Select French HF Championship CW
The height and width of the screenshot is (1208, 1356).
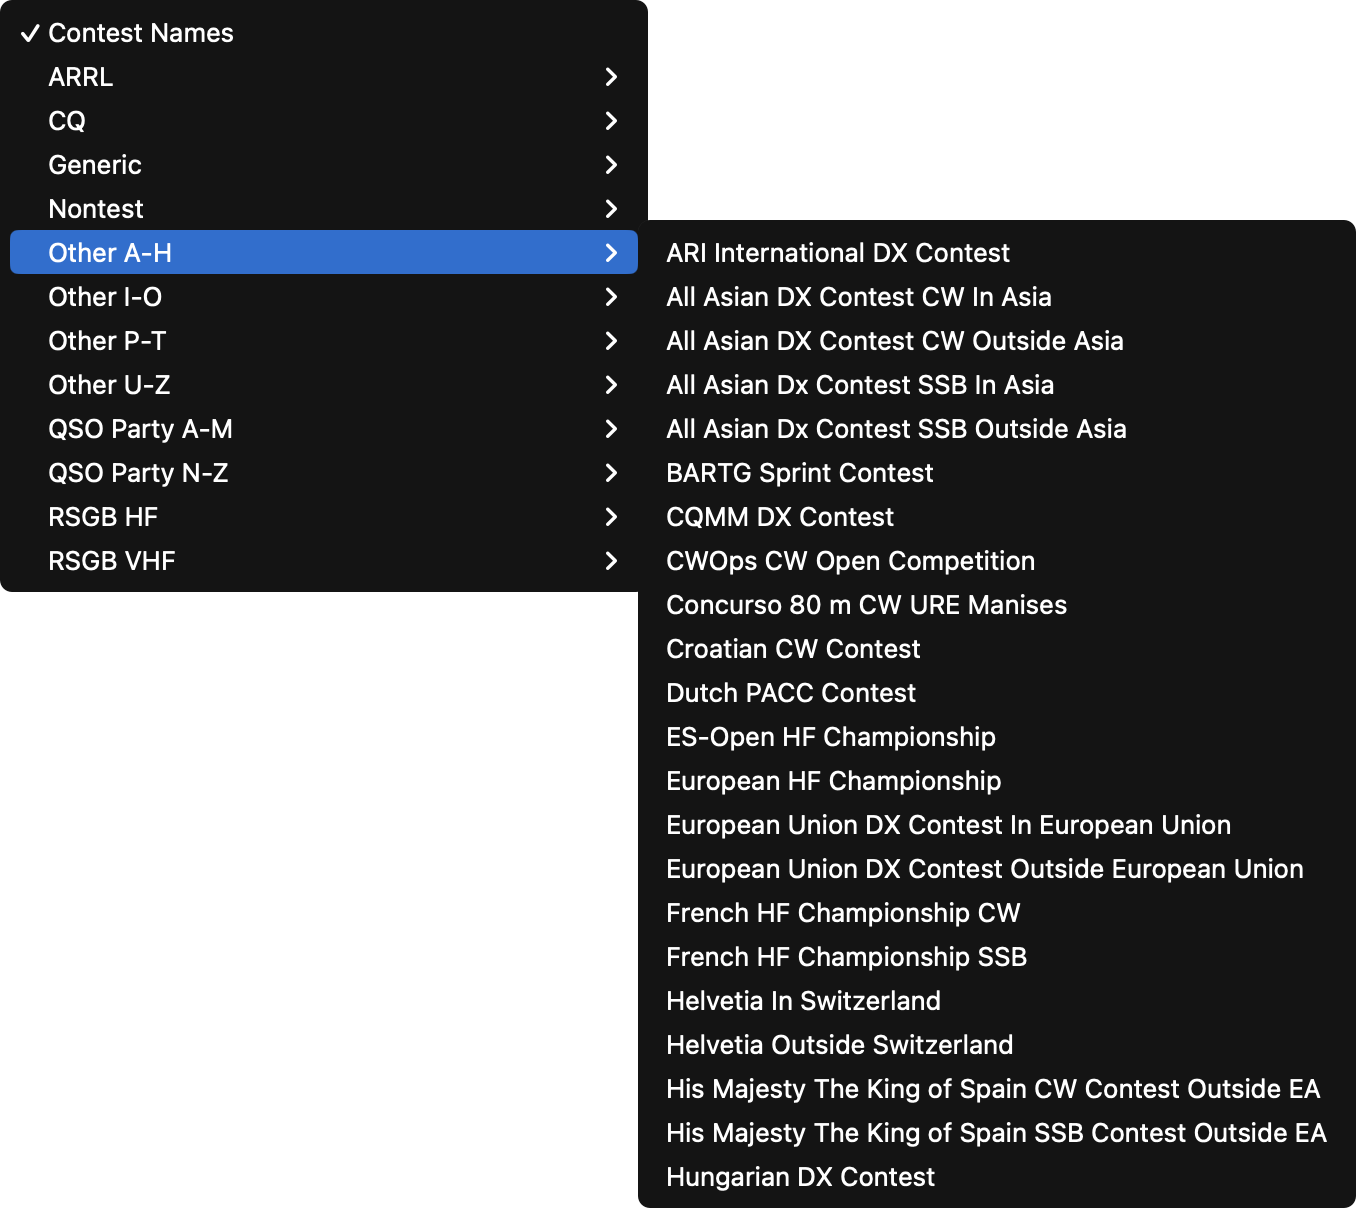pos(997,913)
